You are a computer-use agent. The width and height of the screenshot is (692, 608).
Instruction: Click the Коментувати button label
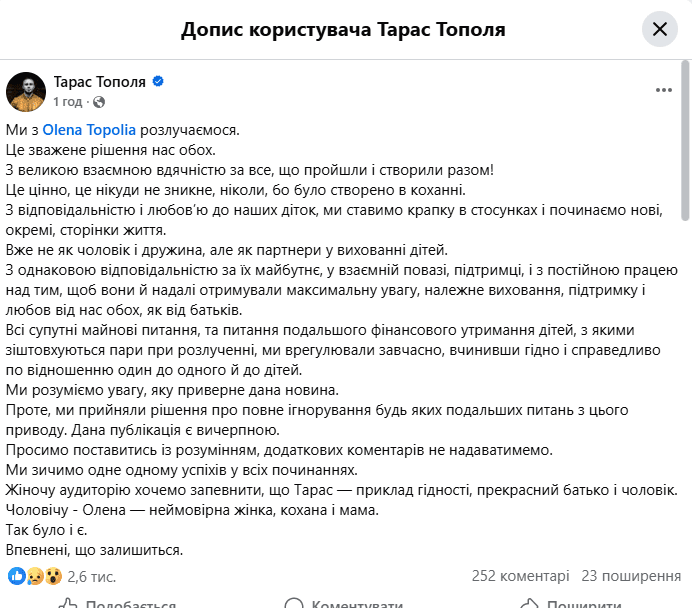click(x=357, y=604)
